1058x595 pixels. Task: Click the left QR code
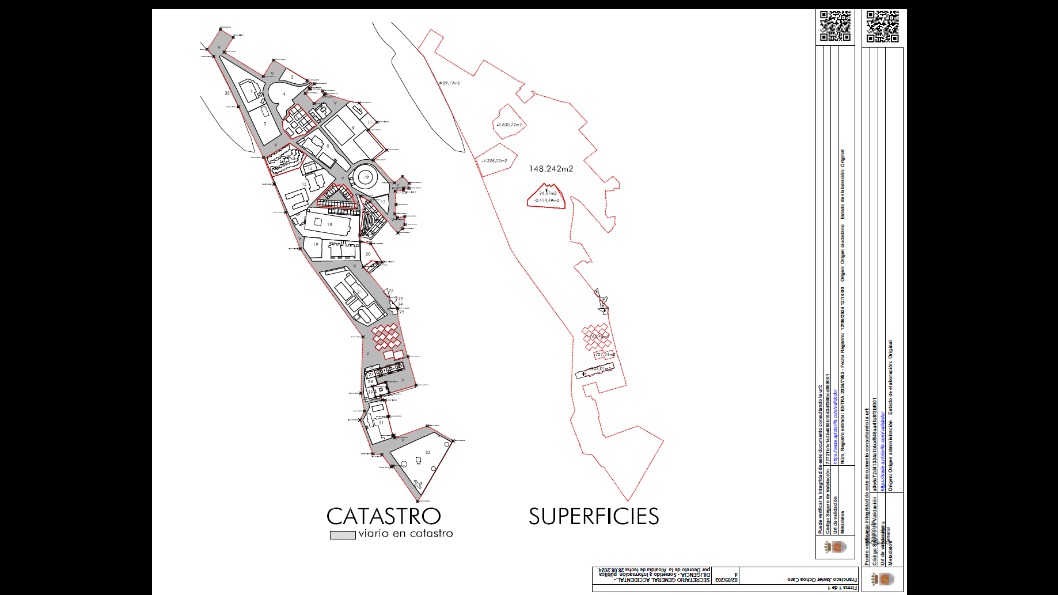835,26
